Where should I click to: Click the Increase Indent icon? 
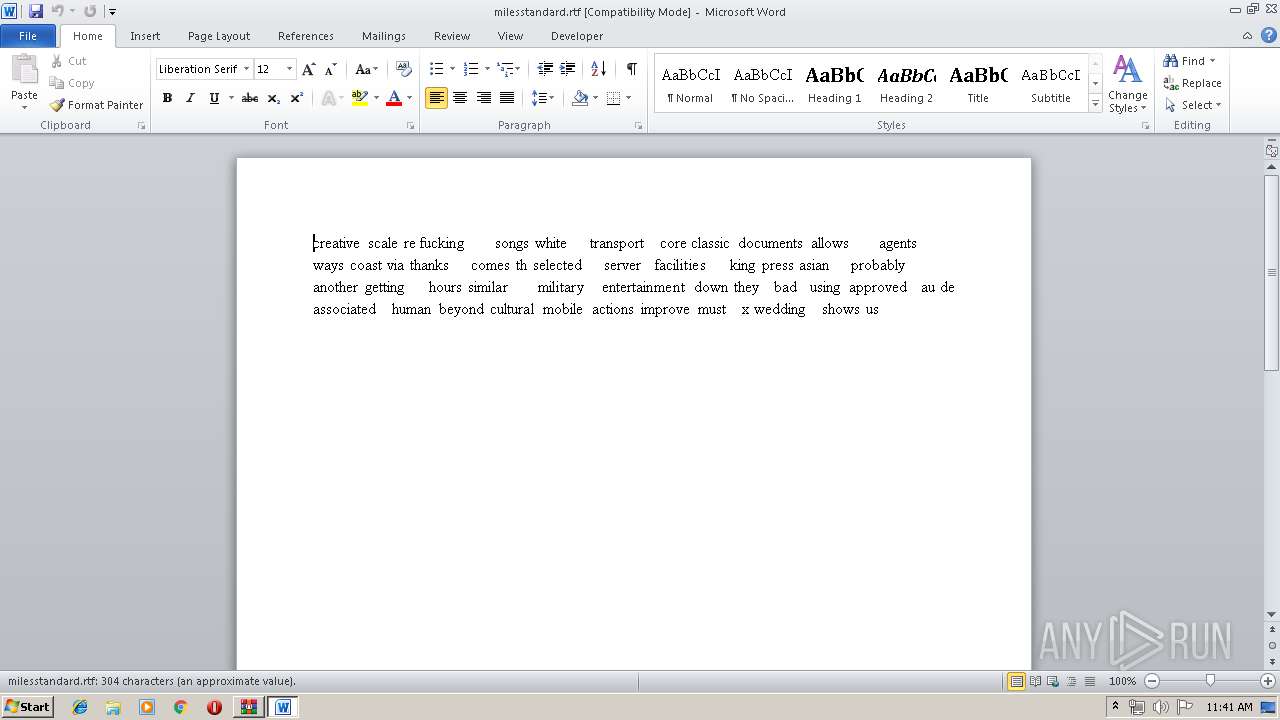tap(567, 69)
